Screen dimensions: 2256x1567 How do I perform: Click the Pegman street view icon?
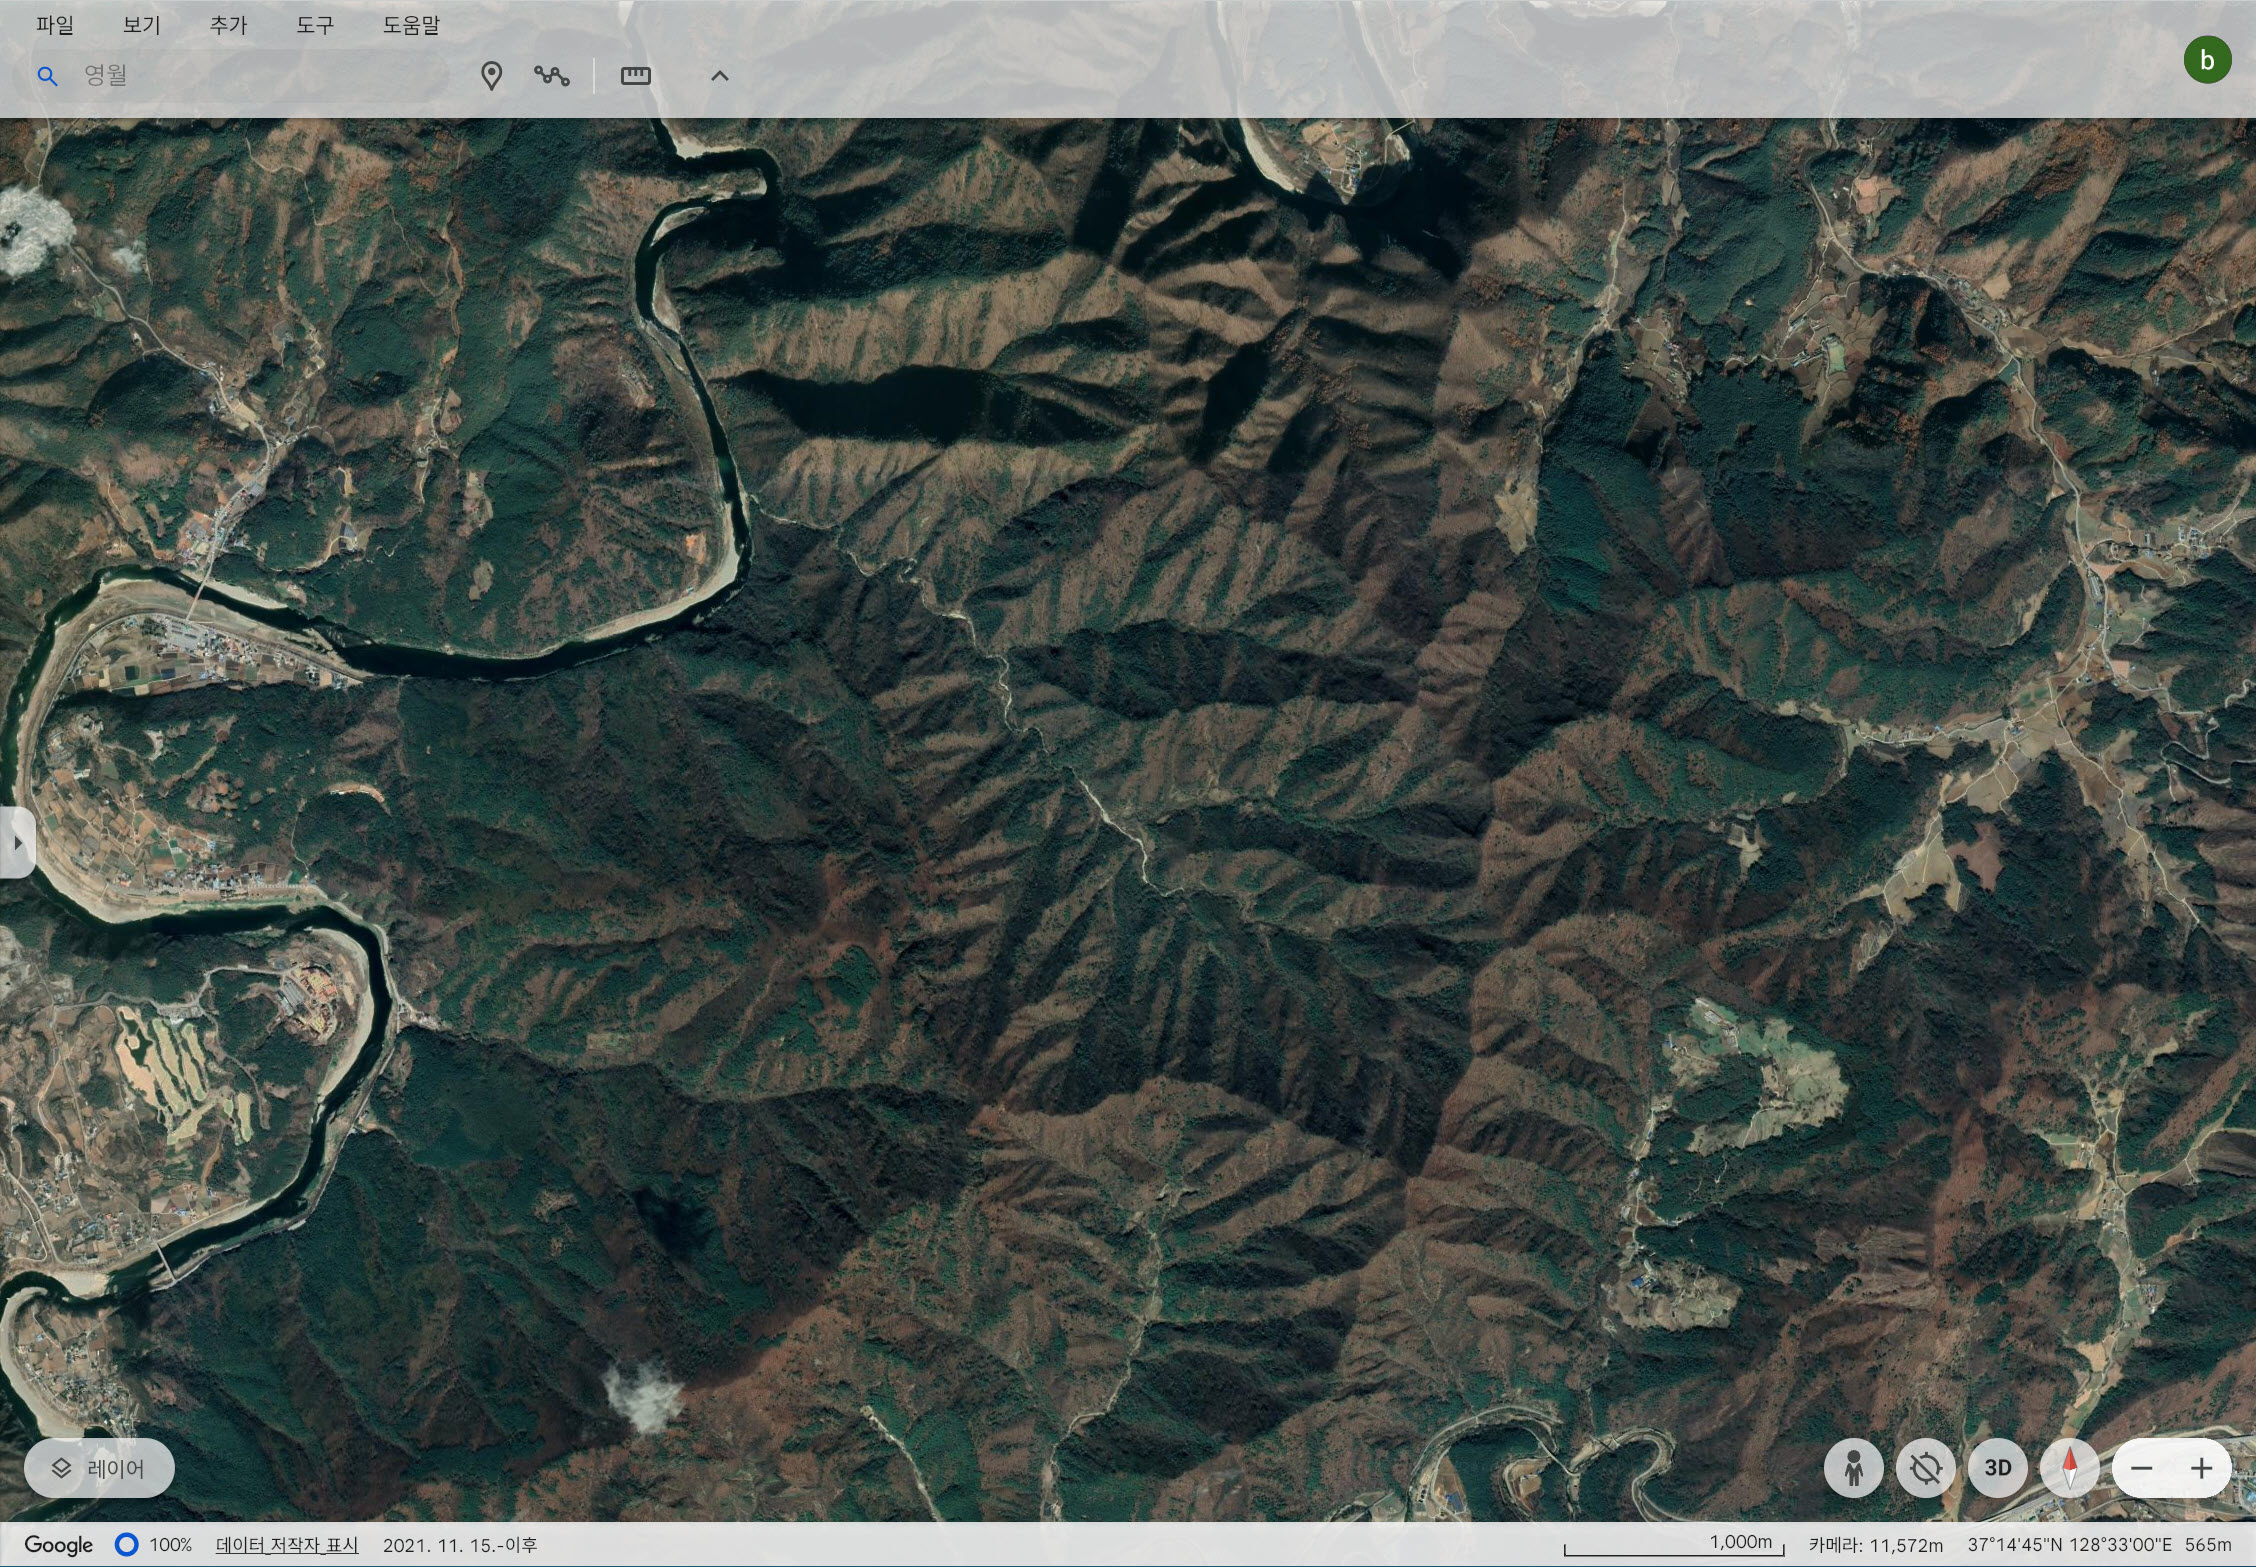coord(1853,1468)
